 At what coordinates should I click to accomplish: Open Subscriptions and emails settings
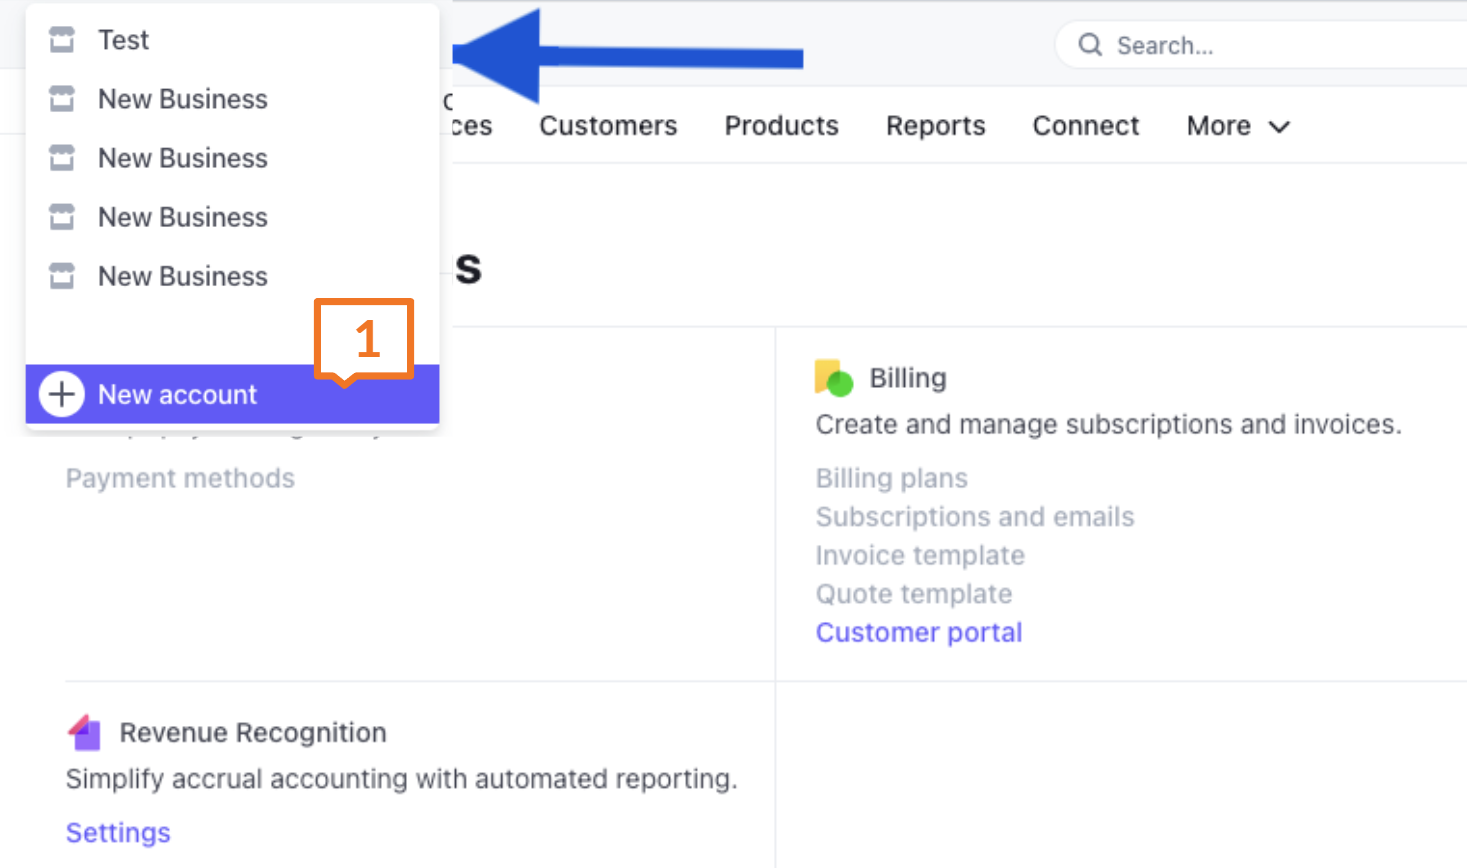974,517
